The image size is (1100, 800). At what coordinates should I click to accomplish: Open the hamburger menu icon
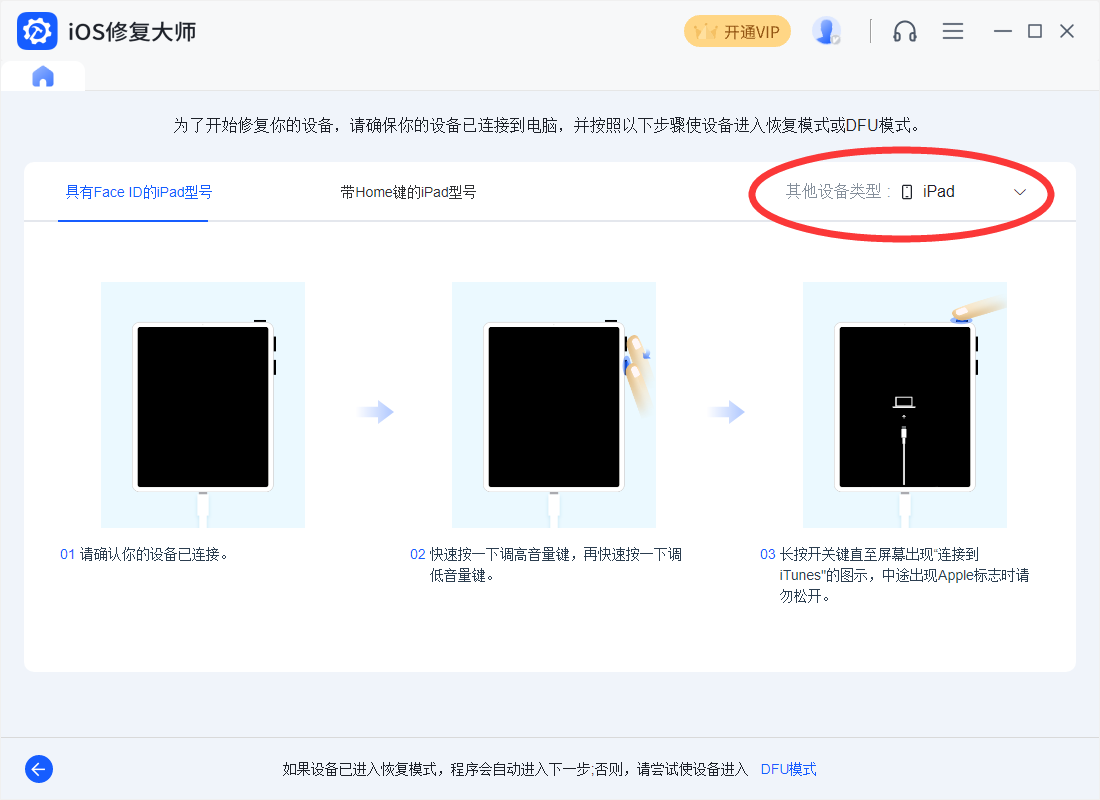[x=953, y=31]
